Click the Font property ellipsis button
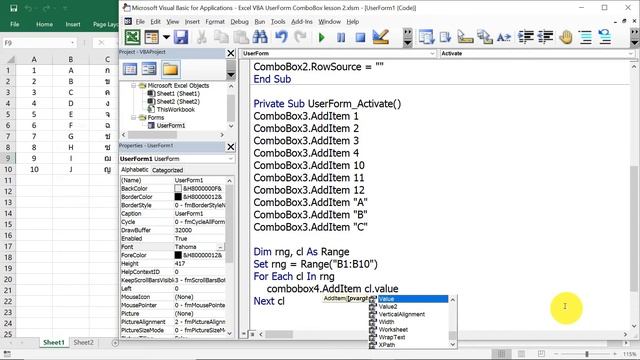 point(220,247)
